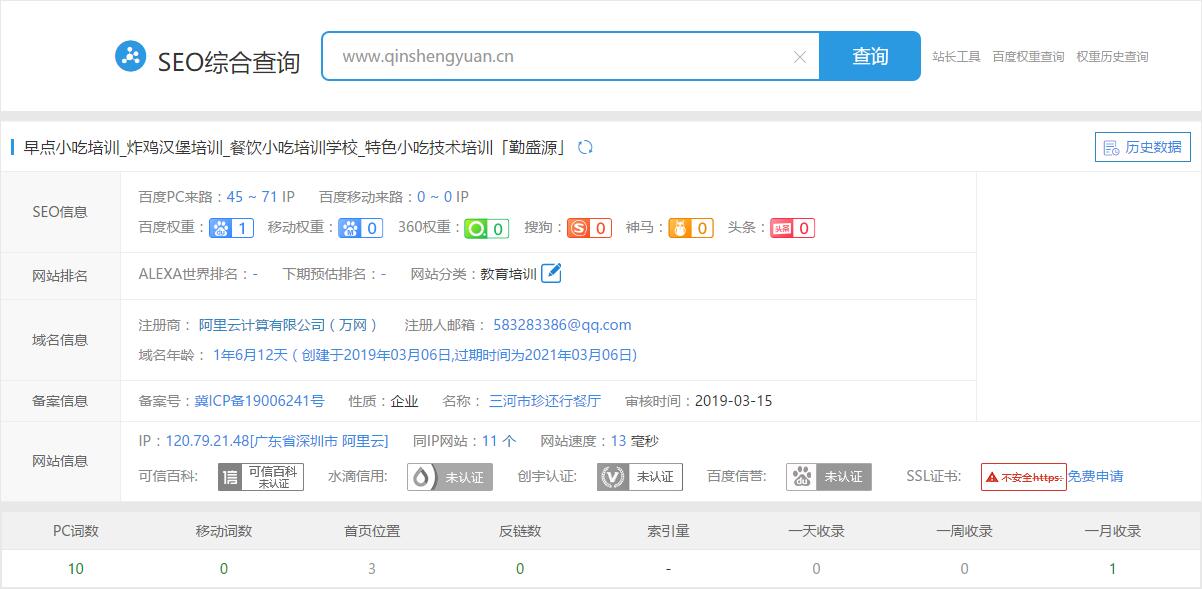
Task: Open registrar 阿里云计算有限公司 link
Action: click(x=288, y=325)
